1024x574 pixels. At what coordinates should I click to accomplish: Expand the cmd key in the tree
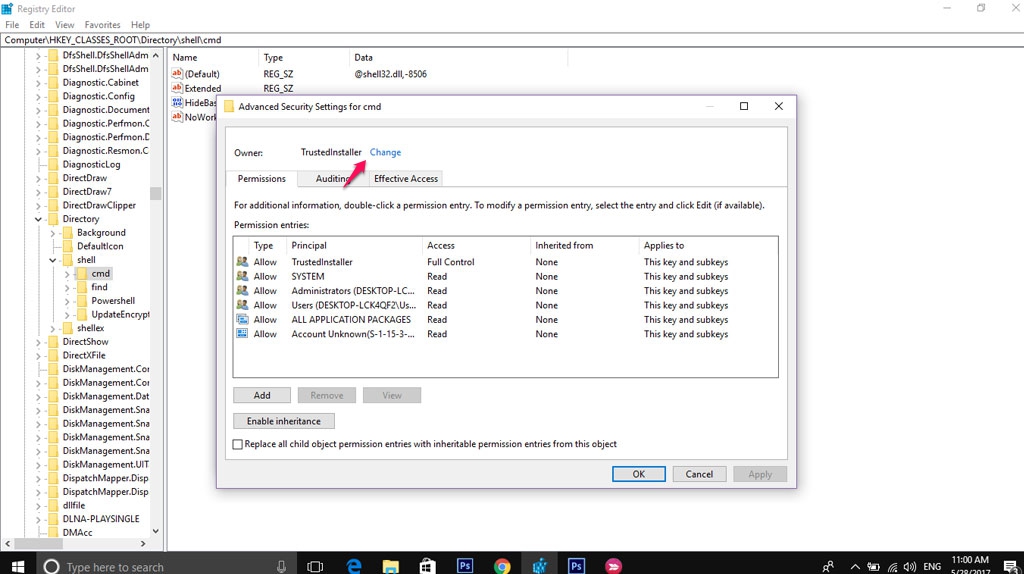67,274
